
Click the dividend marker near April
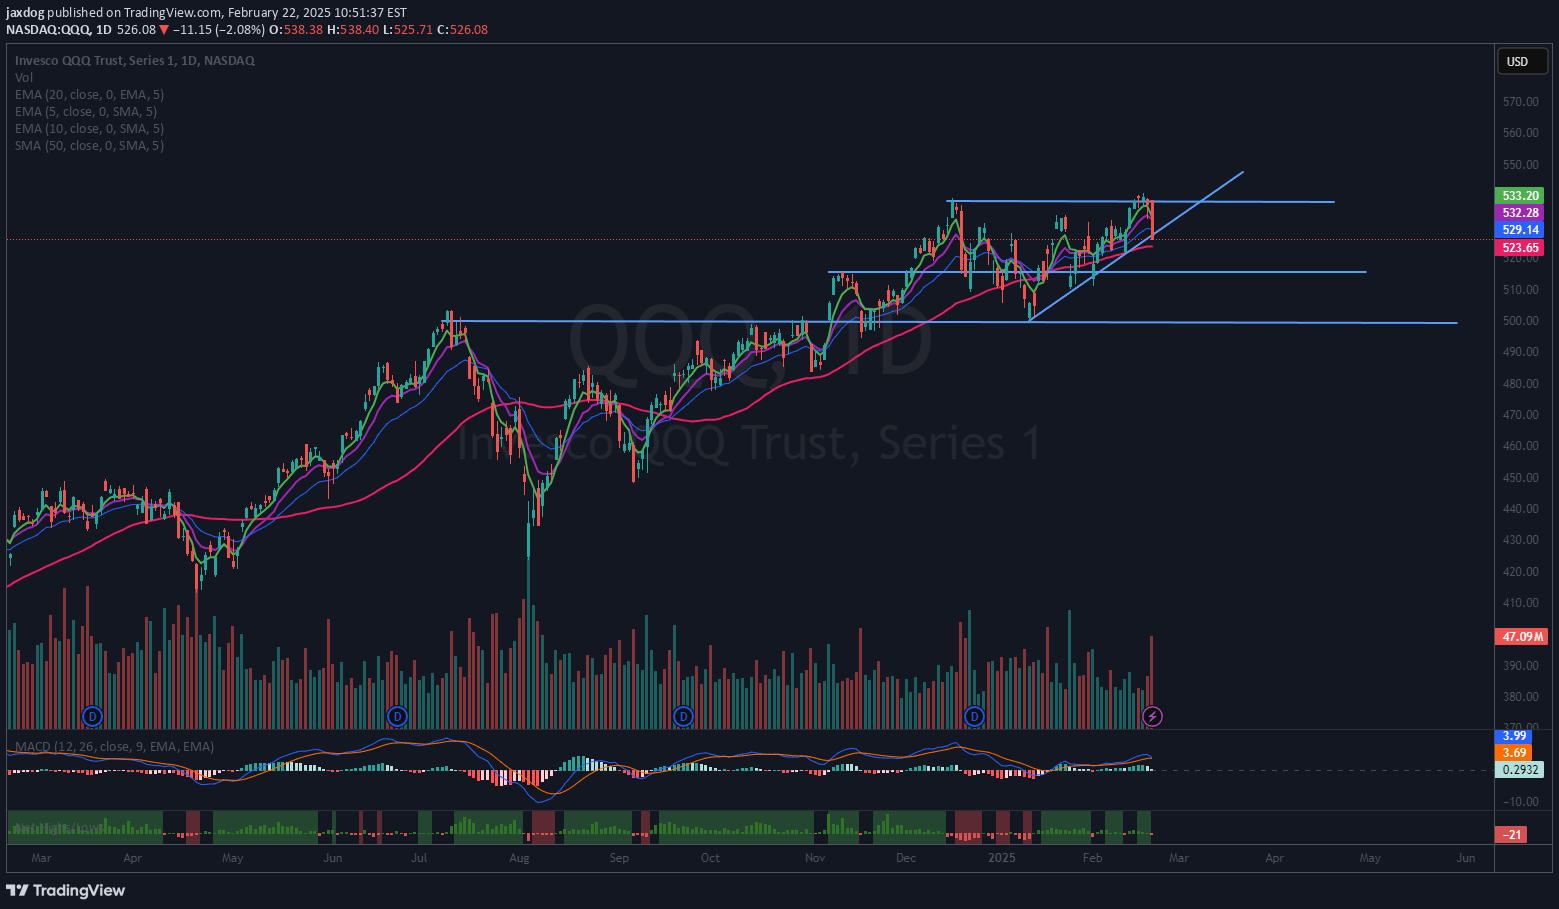click(92, 716)
